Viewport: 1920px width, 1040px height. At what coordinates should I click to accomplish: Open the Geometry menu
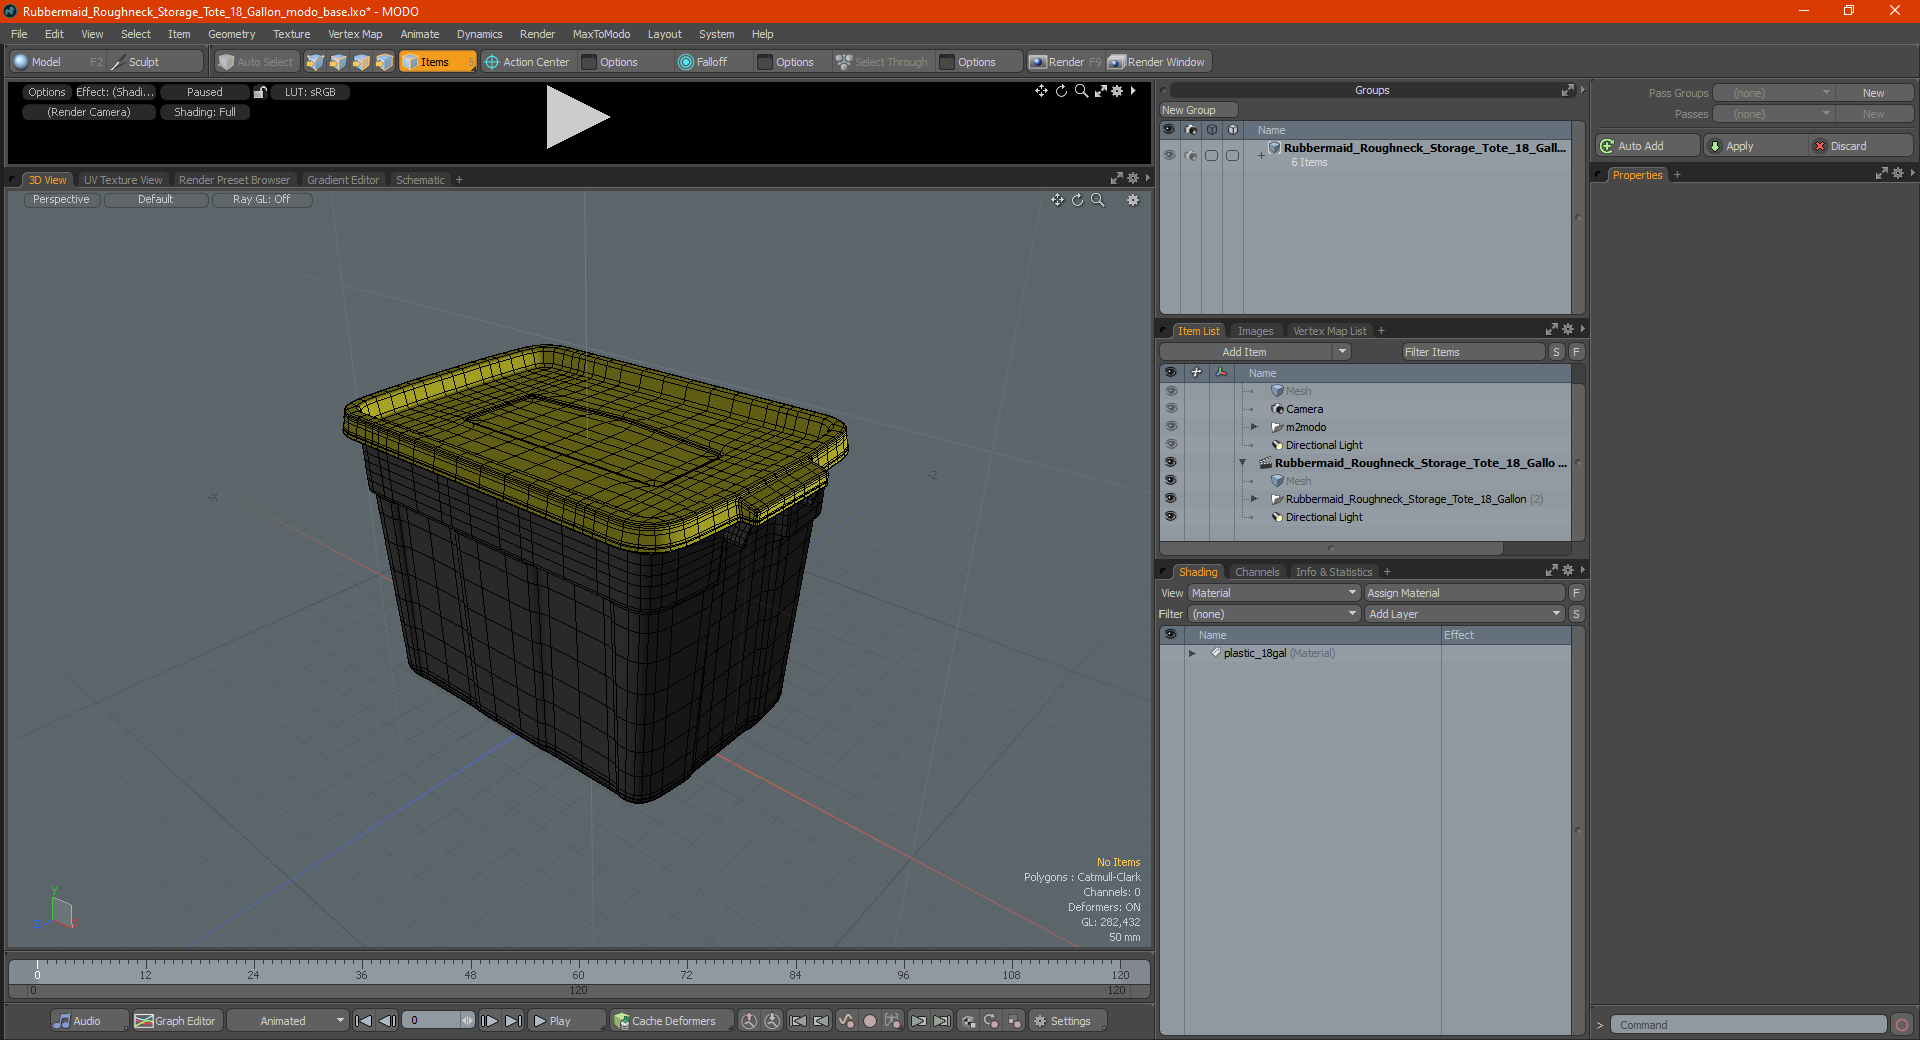tap(231, 34)
